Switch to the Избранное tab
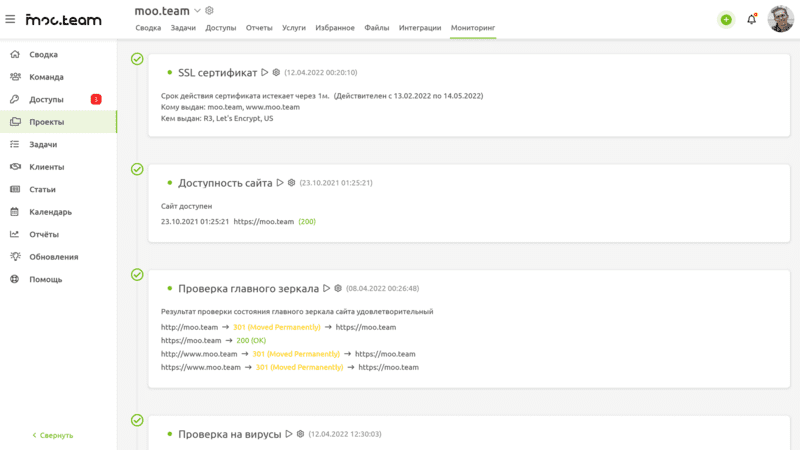This screenshot has width=800, height=450. pyautogui.click(x=335, y=28)
